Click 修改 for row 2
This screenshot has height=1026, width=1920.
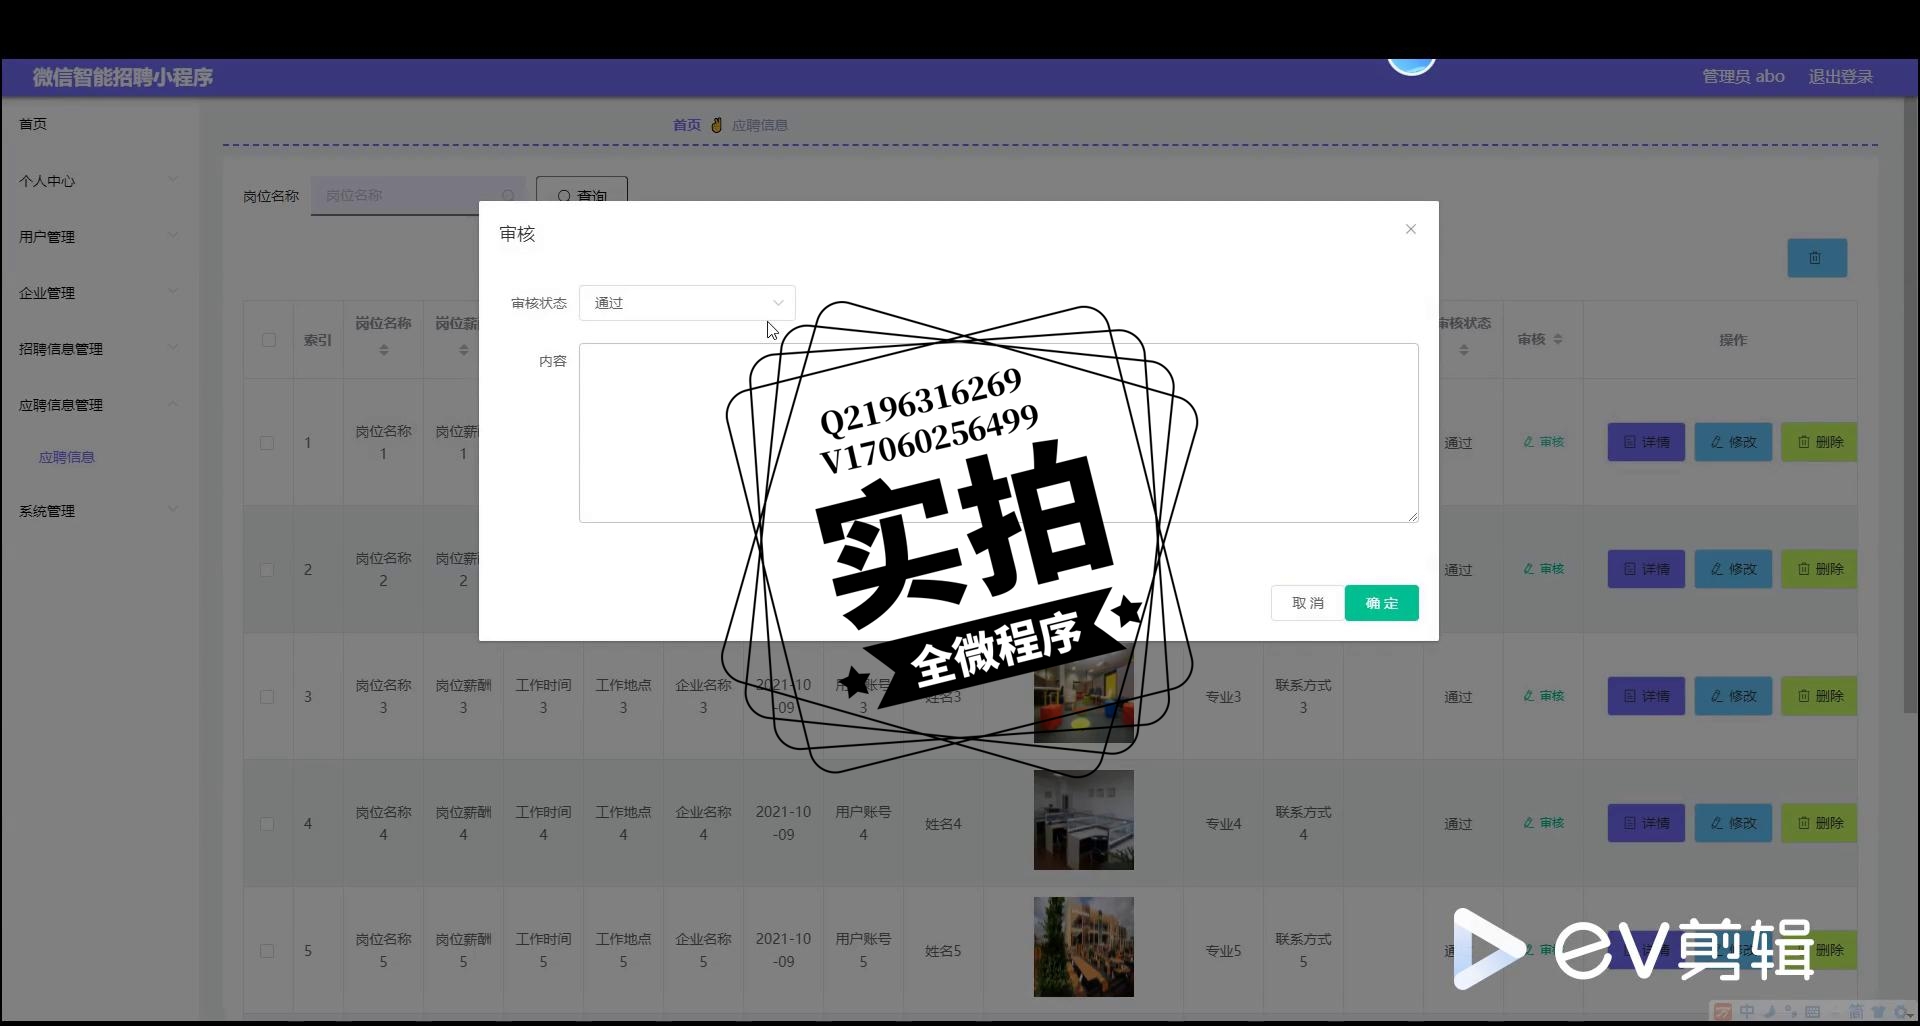pyautogui.click(x=1733, y=569)
